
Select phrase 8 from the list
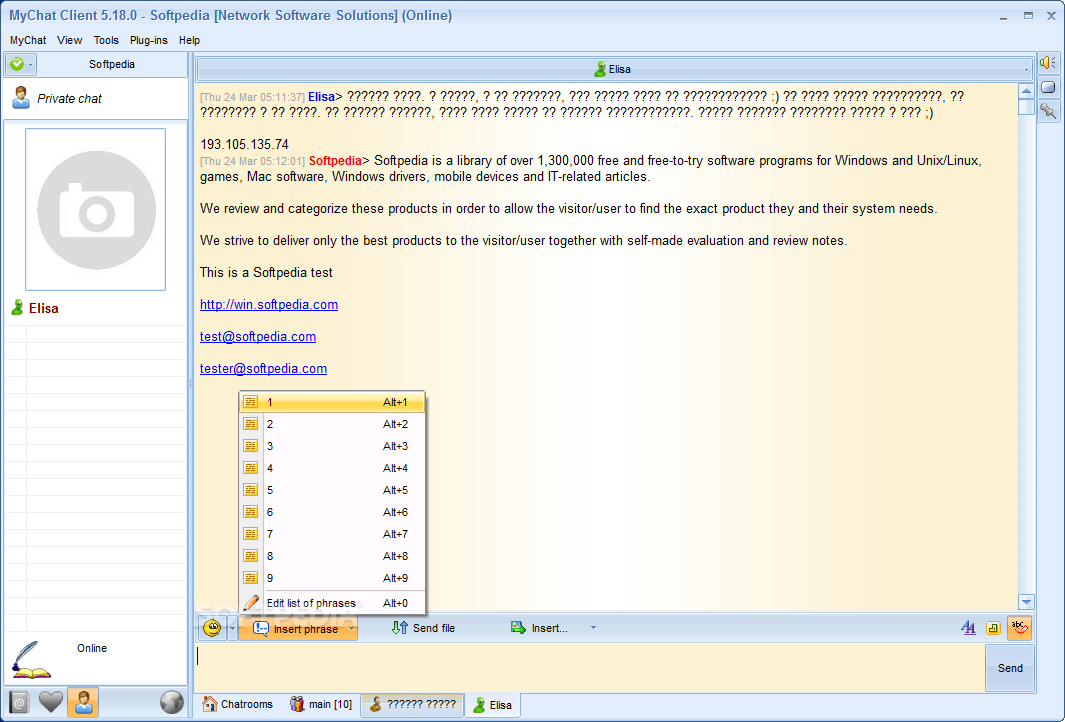332,556
